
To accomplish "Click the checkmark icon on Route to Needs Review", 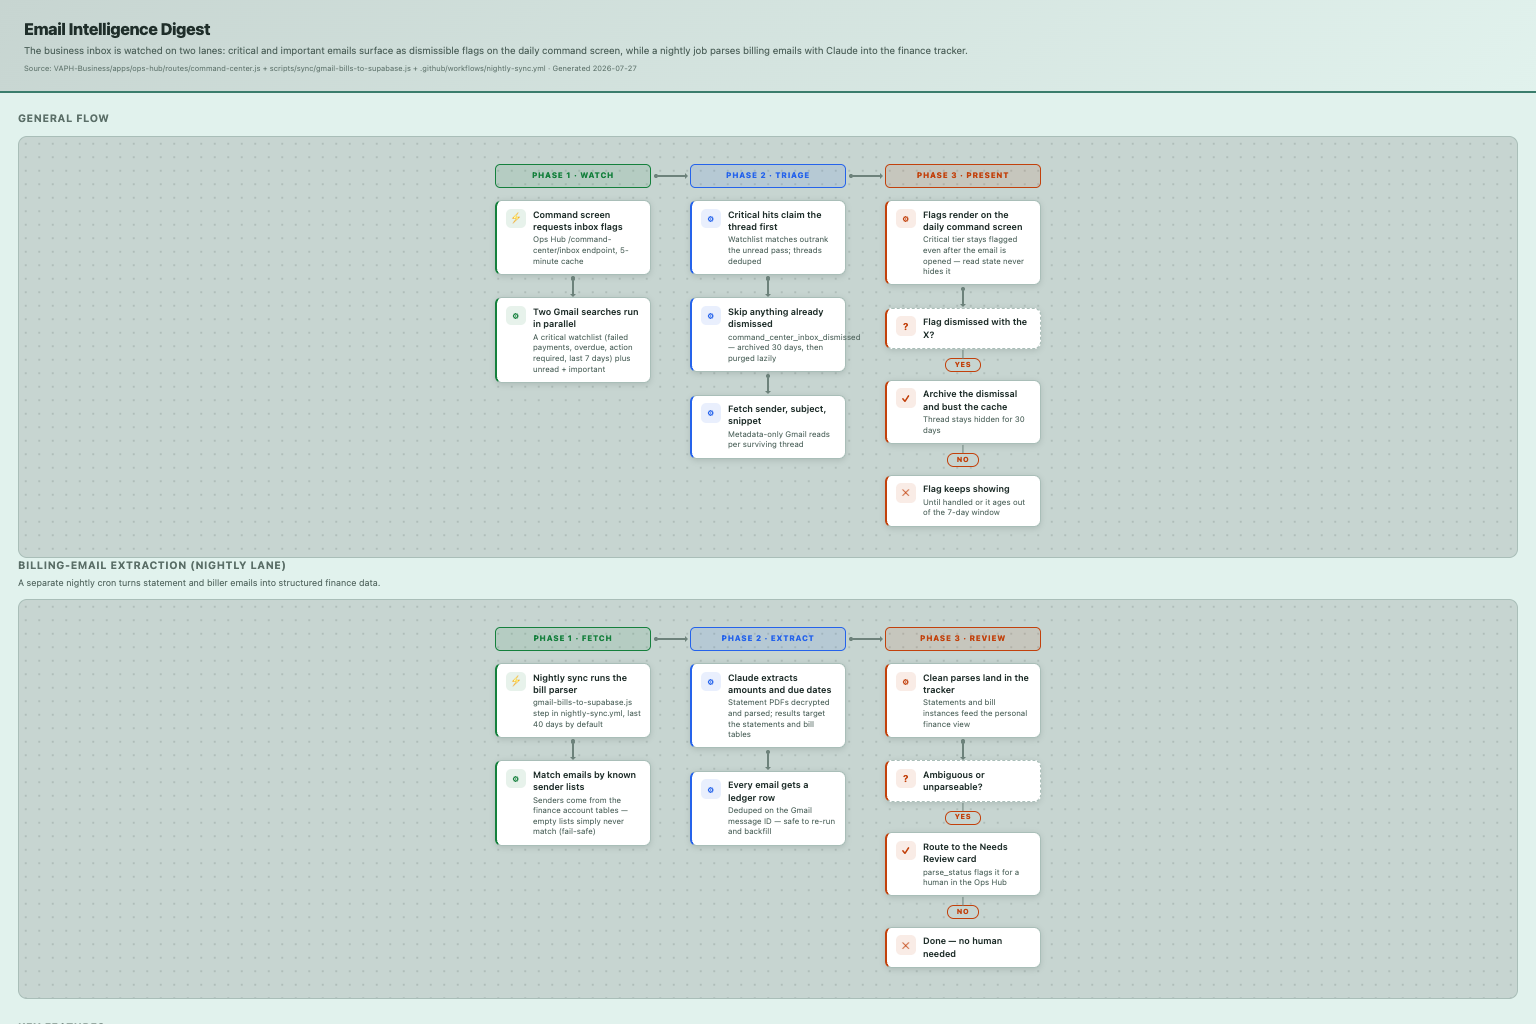I will pyautogui.click(x=906, y=850).
